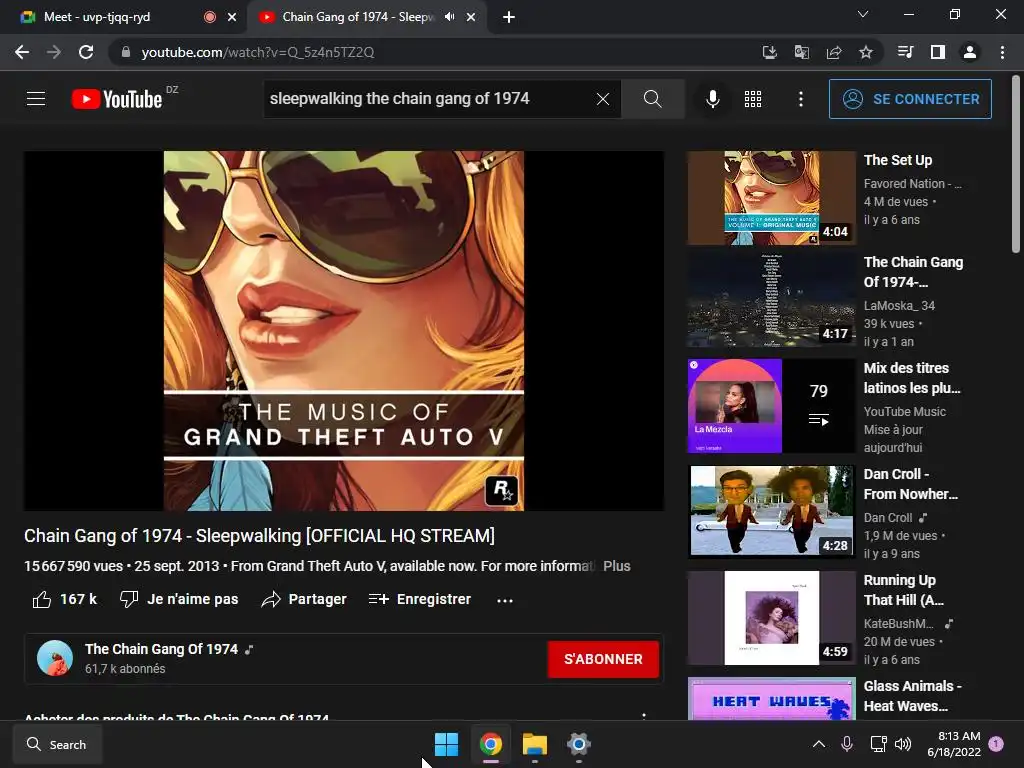Clear the search box text with X

click(x=603, y=99)
